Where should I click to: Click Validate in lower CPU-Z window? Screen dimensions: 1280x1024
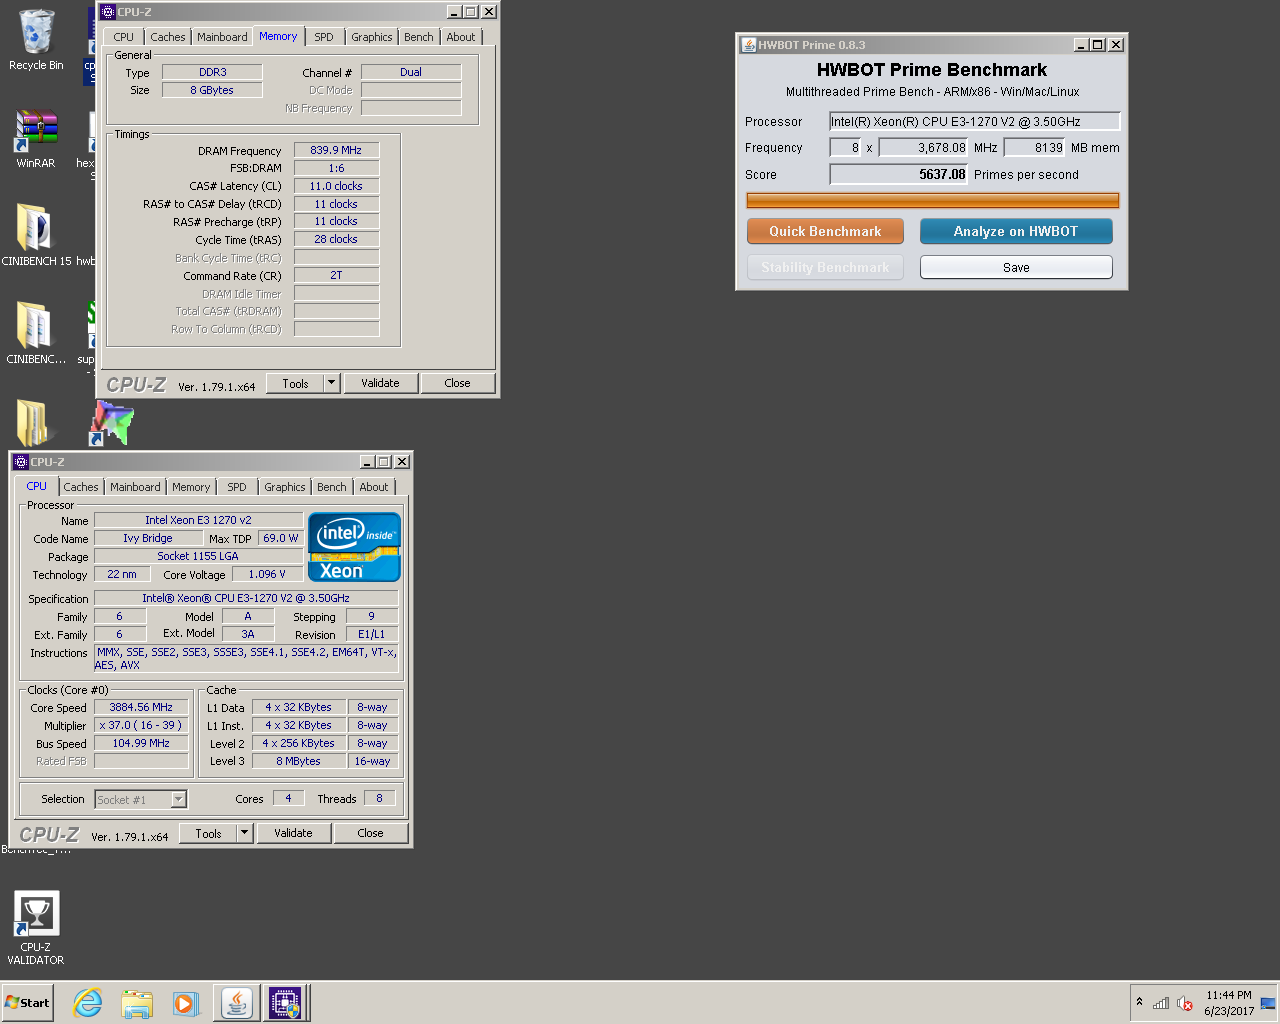point(293,833)
